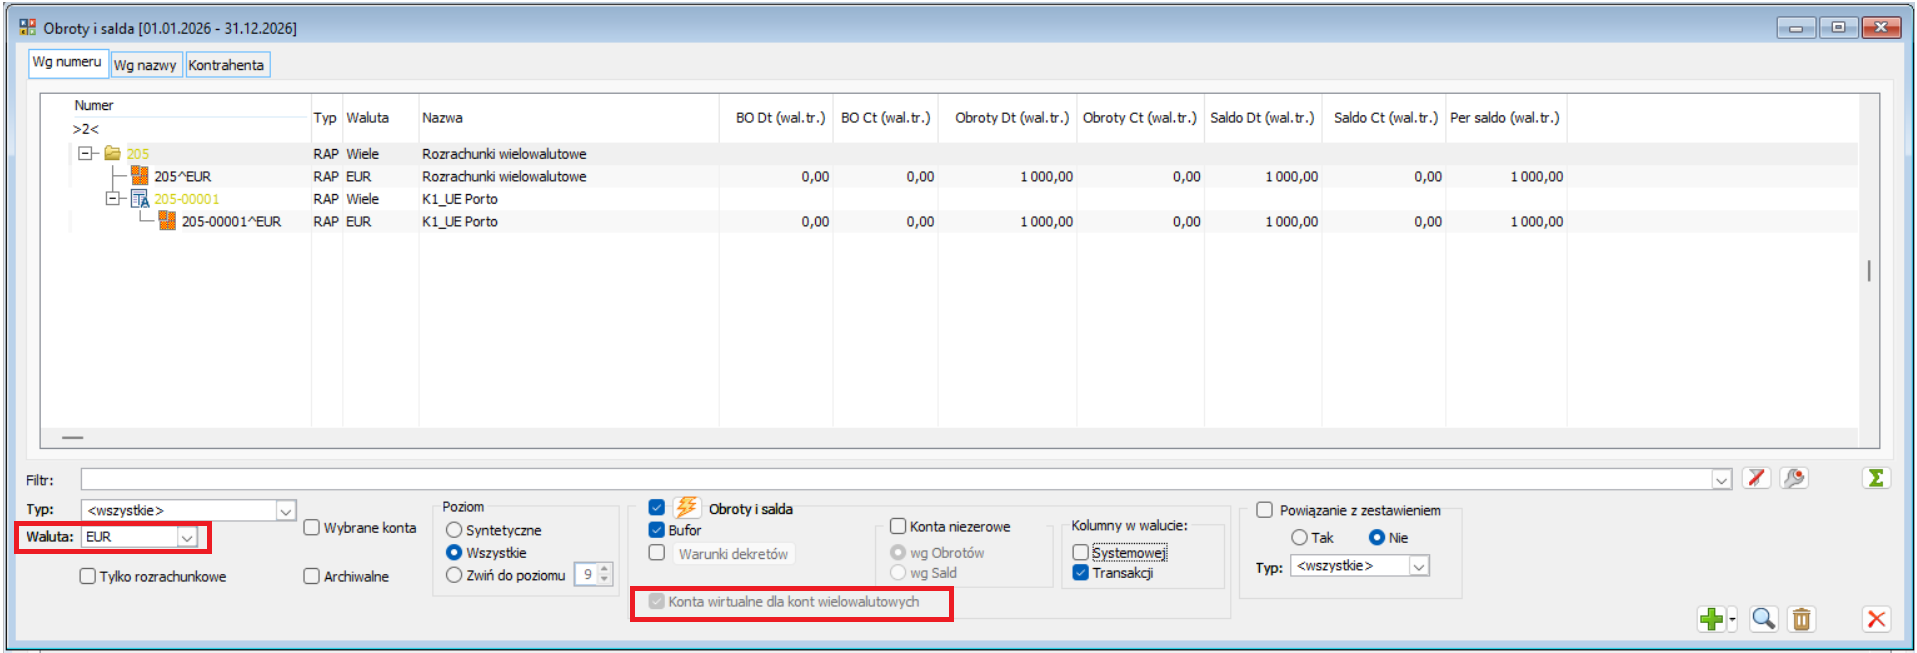Open the Typ dropdown under Powiązanie z zestawieniem

pyautogui.click(x=1418, y=566)
